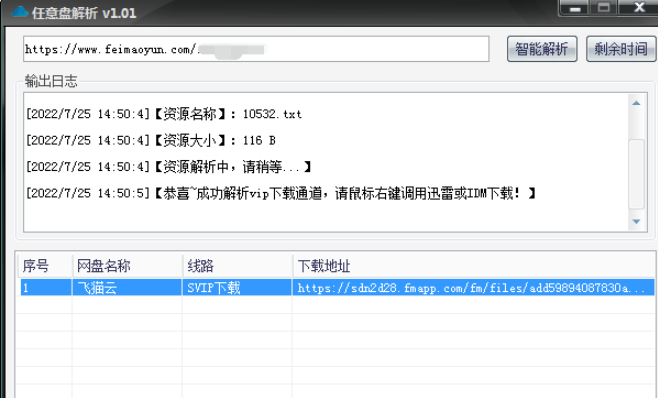
Task: Click the feimaoyun URL input field
Action: [x=256, y=49]
